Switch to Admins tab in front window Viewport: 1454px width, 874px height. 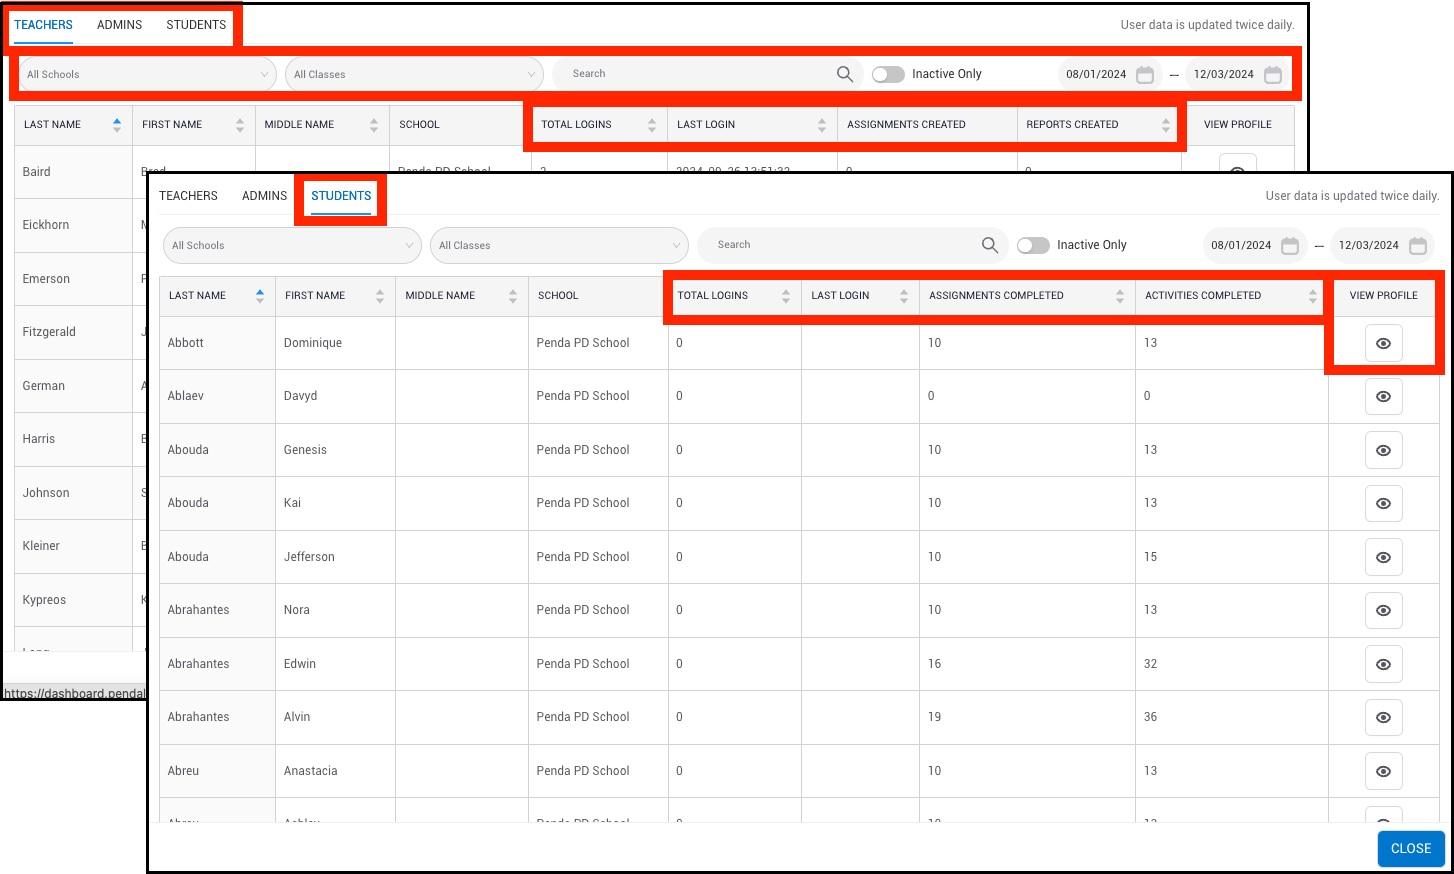(264, 196)
